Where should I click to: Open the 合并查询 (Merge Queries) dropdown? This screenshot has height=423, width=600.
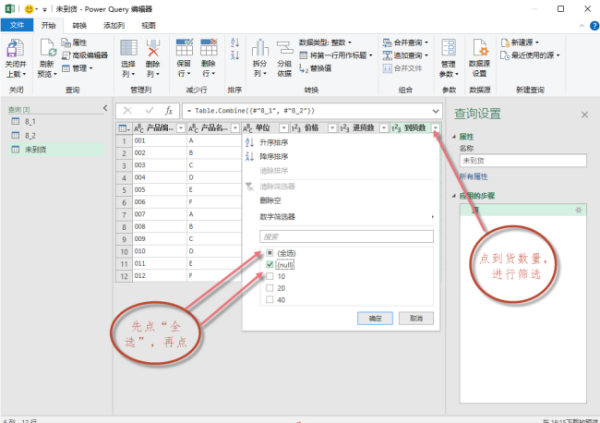point(408,43)
